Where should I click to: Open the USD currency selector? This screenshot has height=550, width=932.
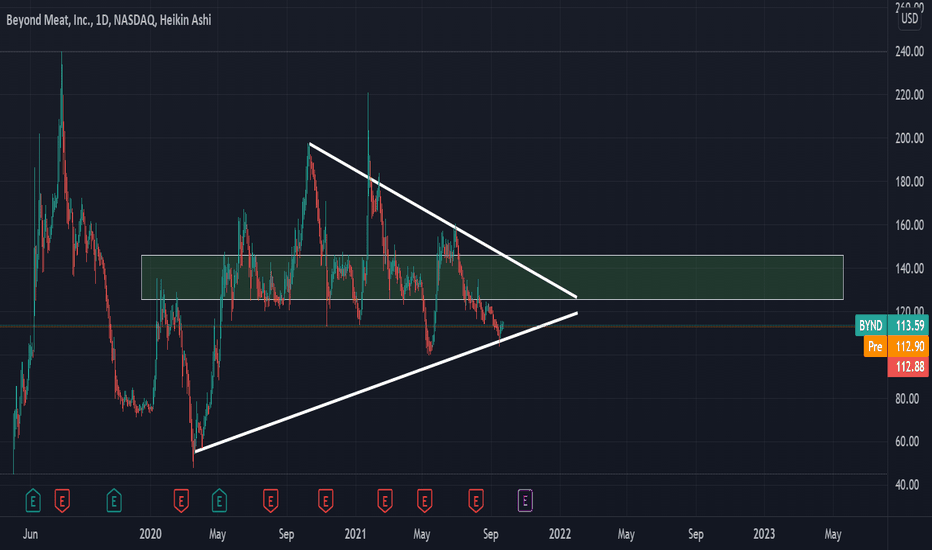point(909,18)
